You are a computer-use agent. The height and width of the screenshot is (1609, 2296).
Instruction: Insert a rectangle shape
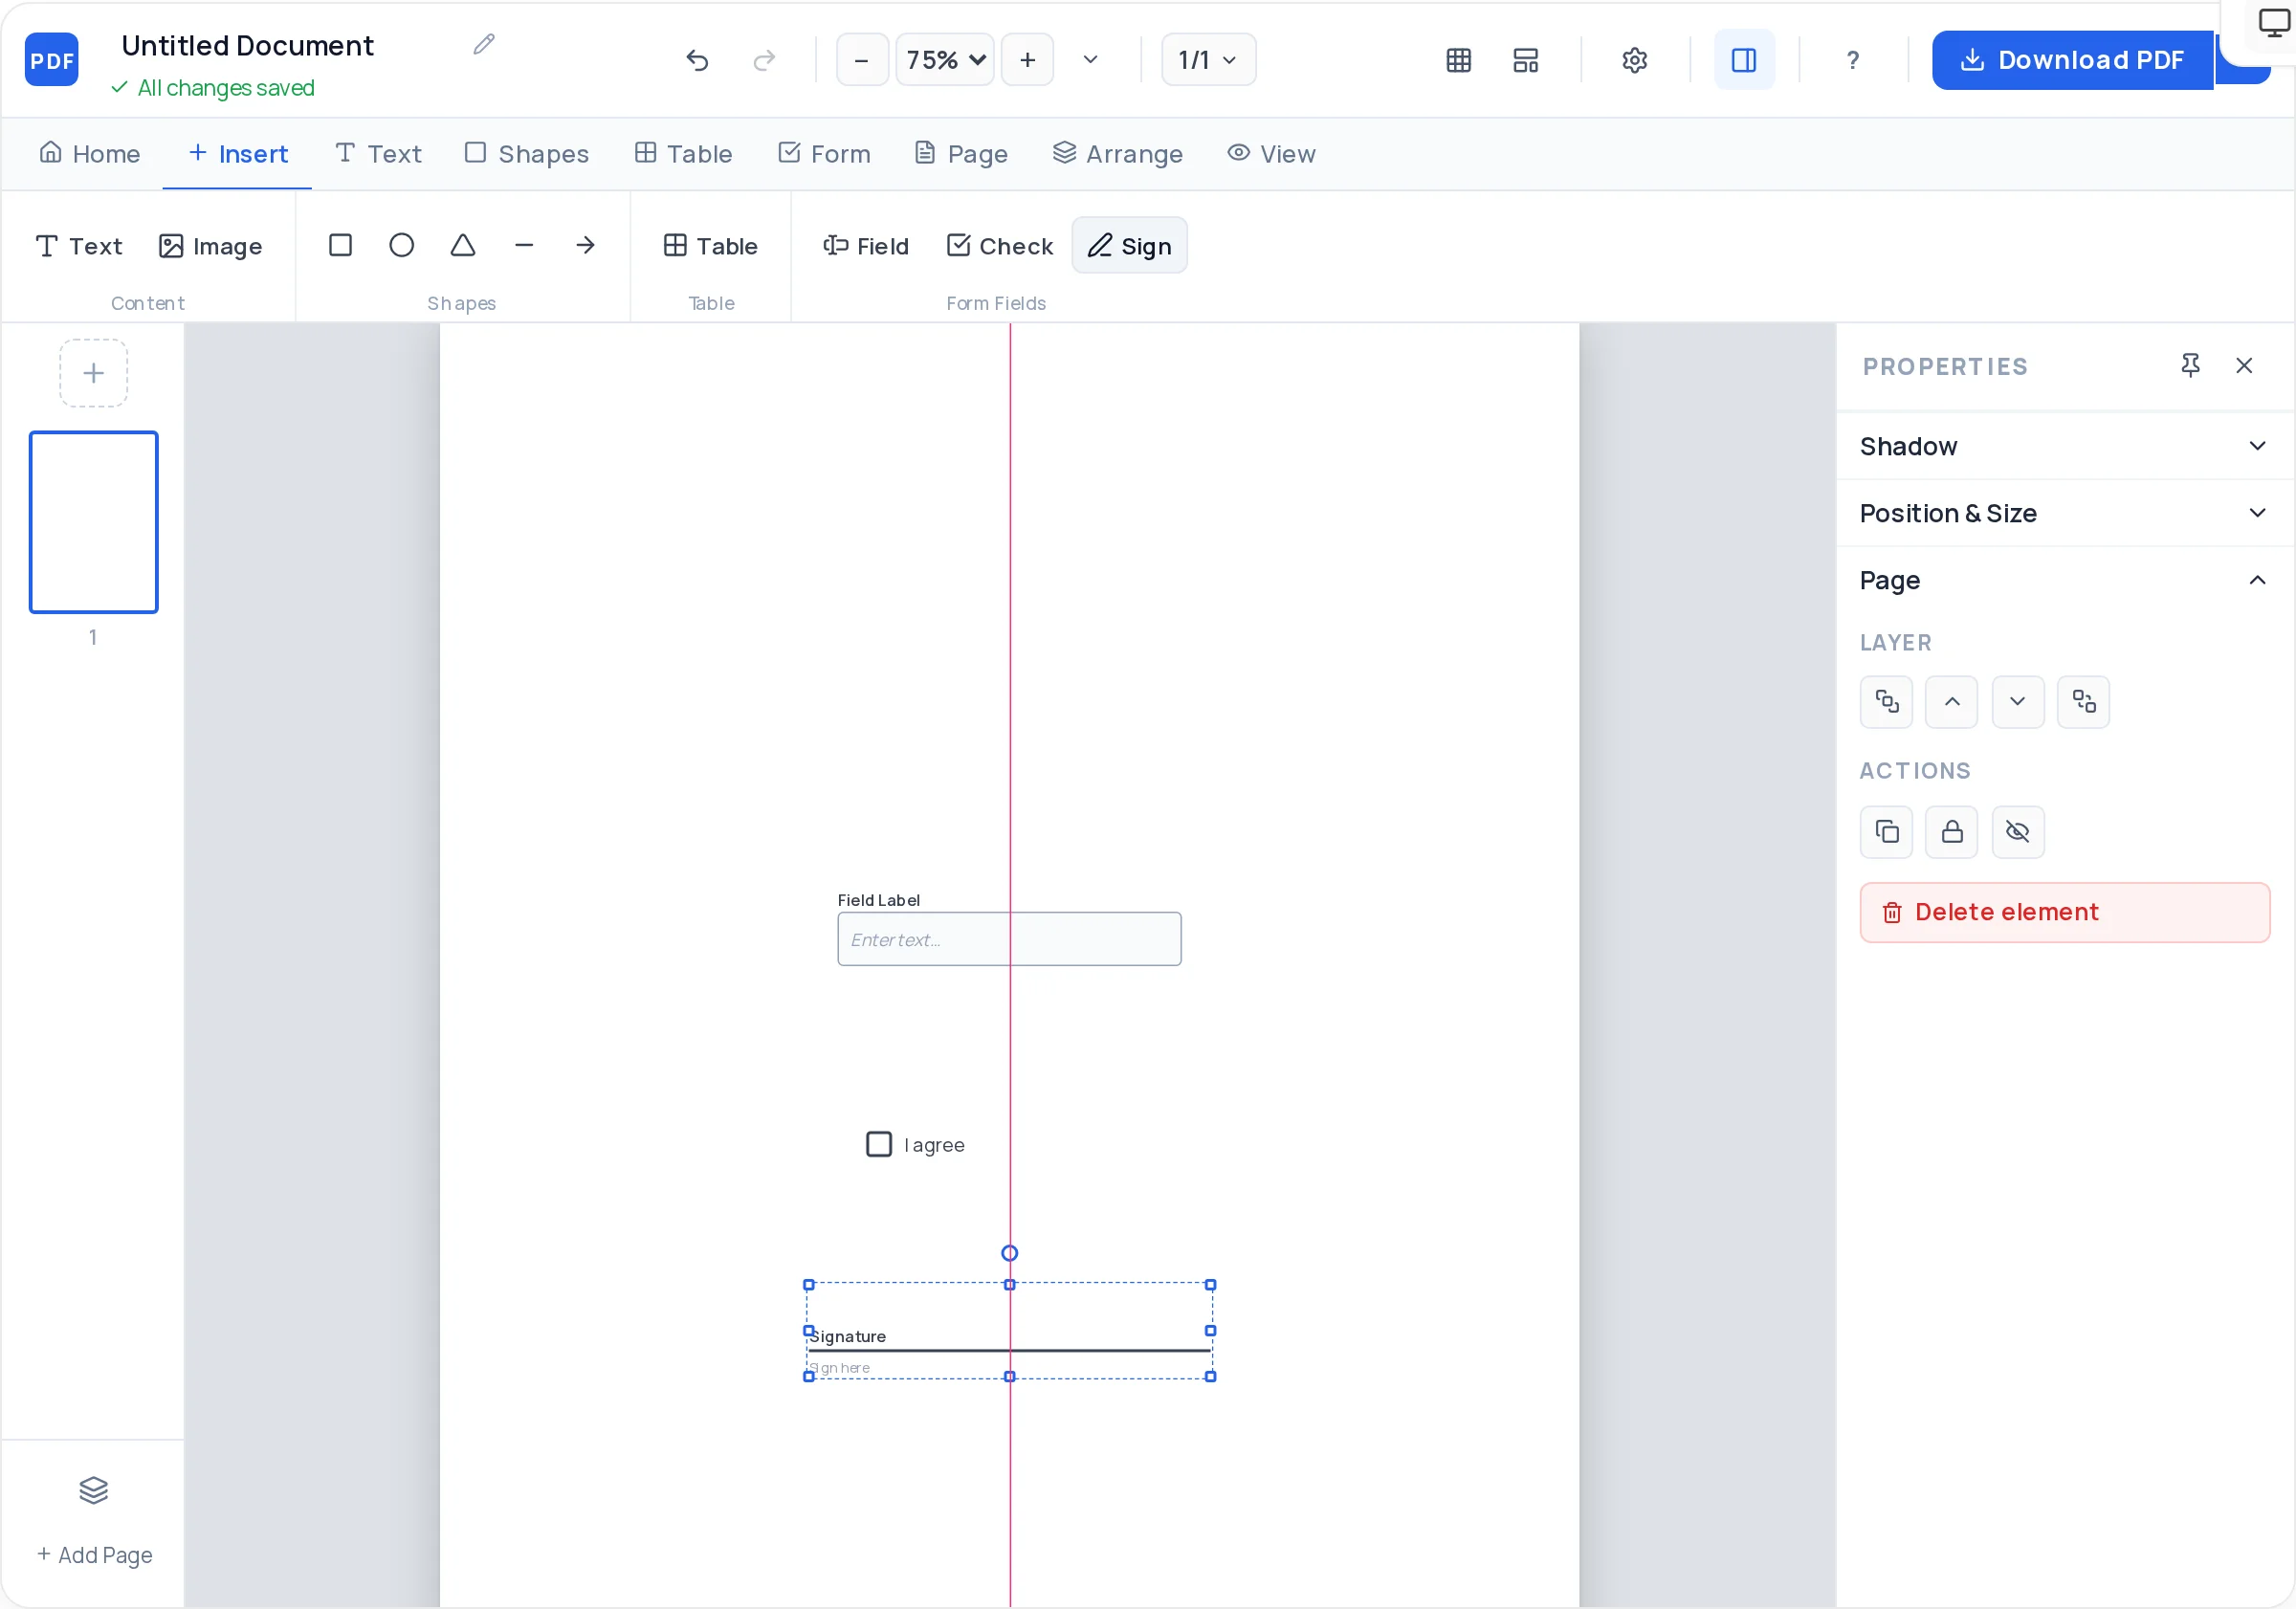coord(340,245)
